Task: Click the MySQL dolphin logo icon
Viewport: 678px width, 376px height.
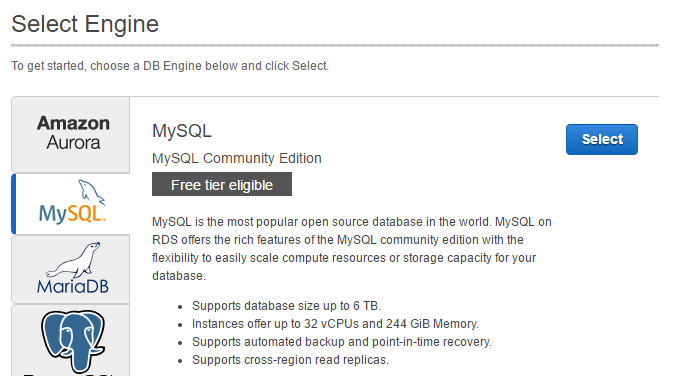Action: point(91,191)
